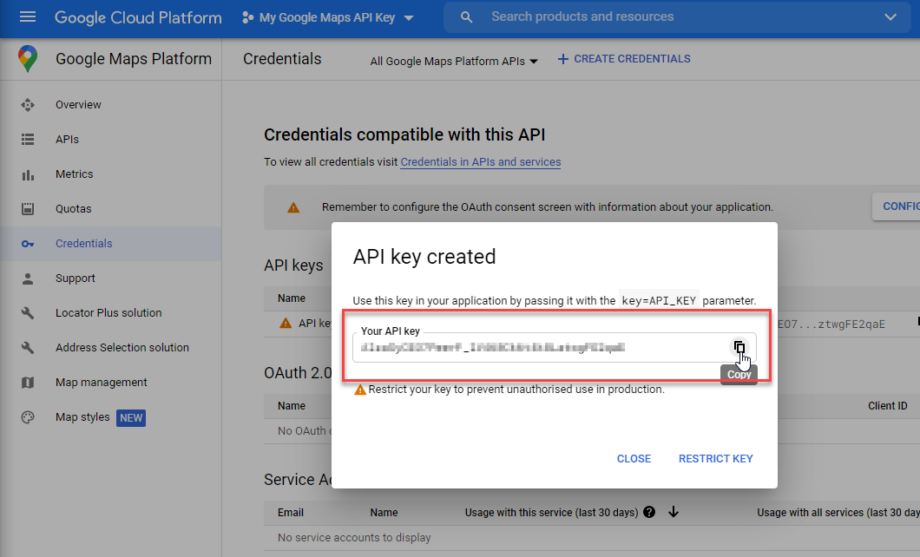The width and height of the screenshot is (920, 557).
Task: Click the Map styles palette icon
Action: pyautogui.click(x=28, y=418)
